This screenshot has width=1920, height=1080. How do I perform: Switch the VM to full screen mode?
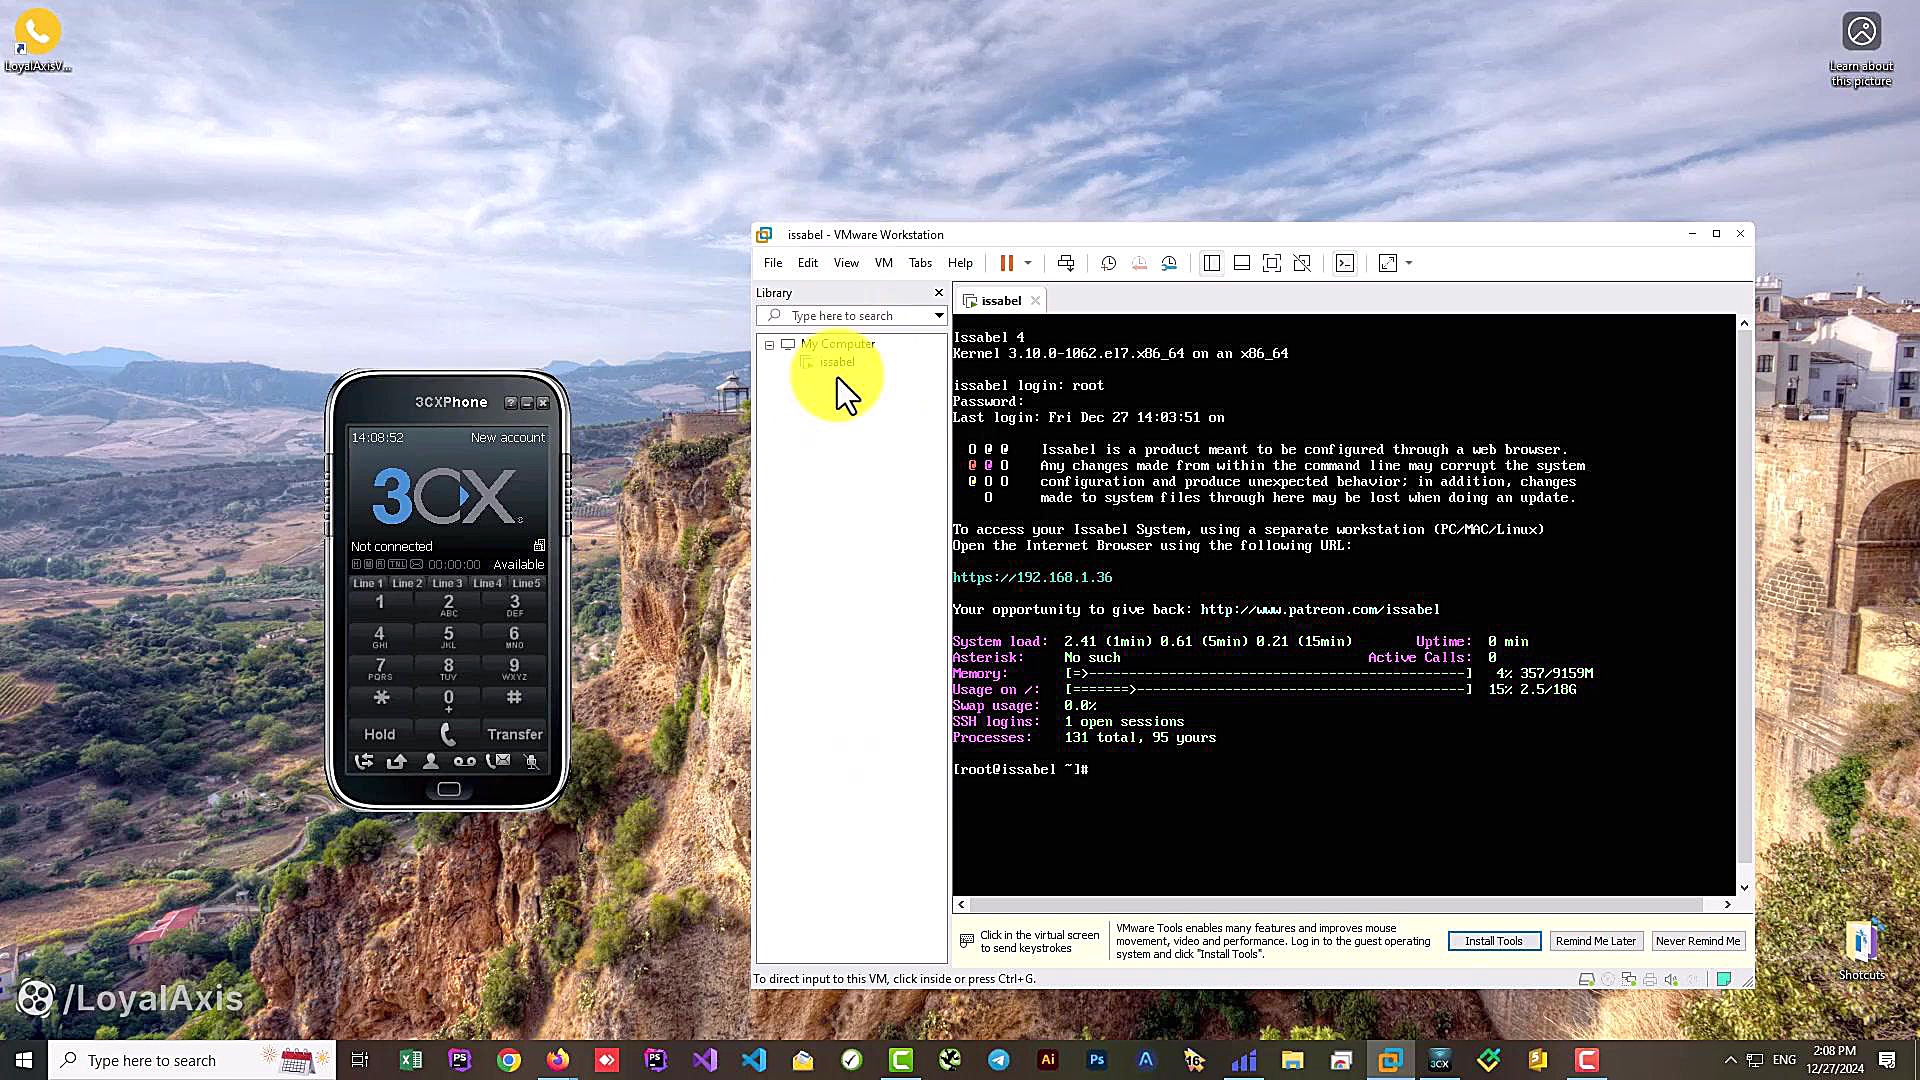point(1272,263)
